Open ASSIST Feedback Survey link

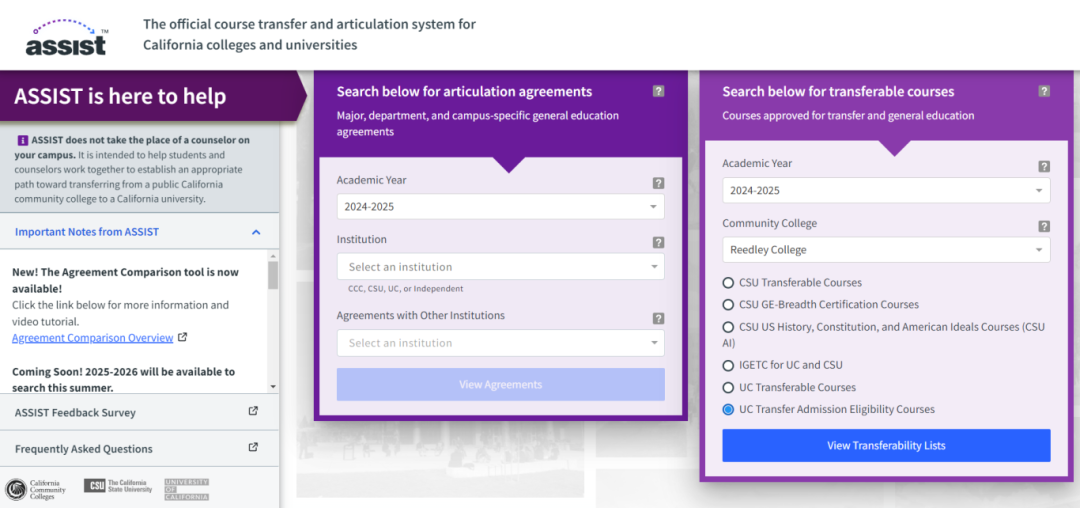(x=75, y=412)
